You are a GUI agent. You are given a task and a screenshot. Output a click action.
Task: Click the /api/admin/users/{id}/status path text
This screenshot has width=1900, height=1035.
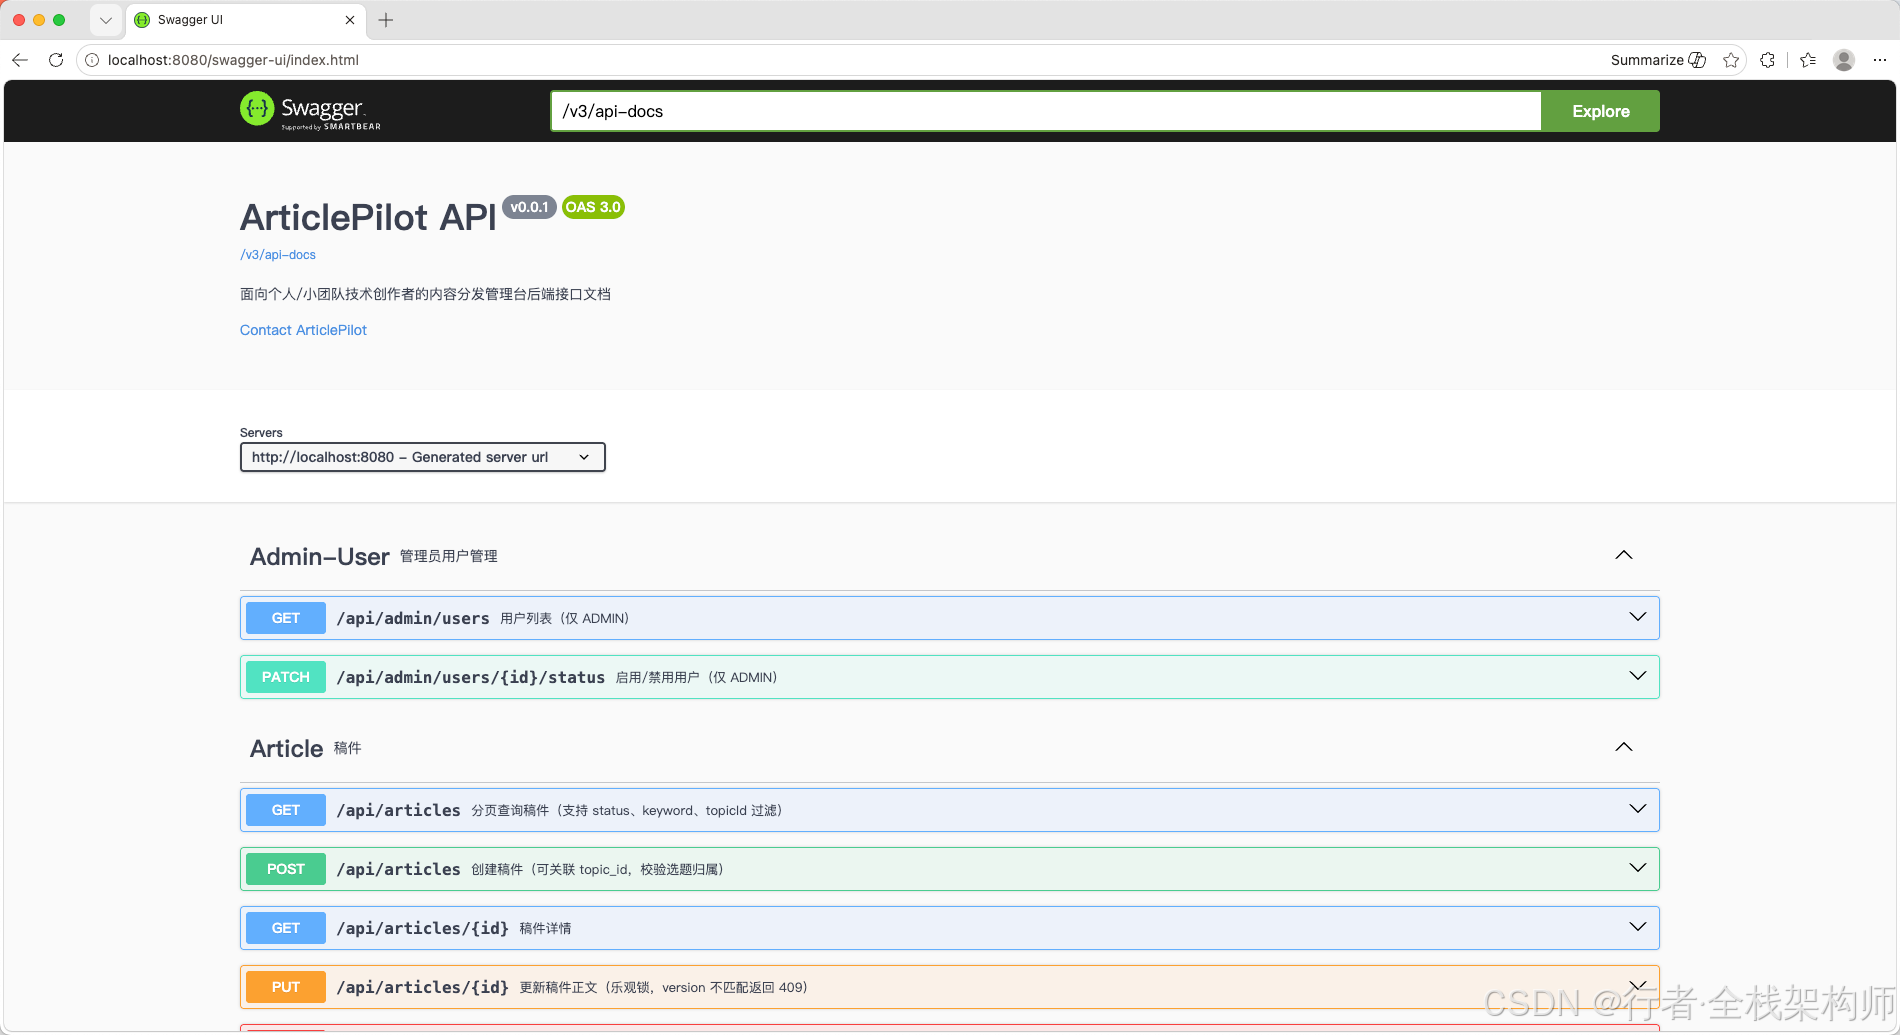click(x=471, y=677)
